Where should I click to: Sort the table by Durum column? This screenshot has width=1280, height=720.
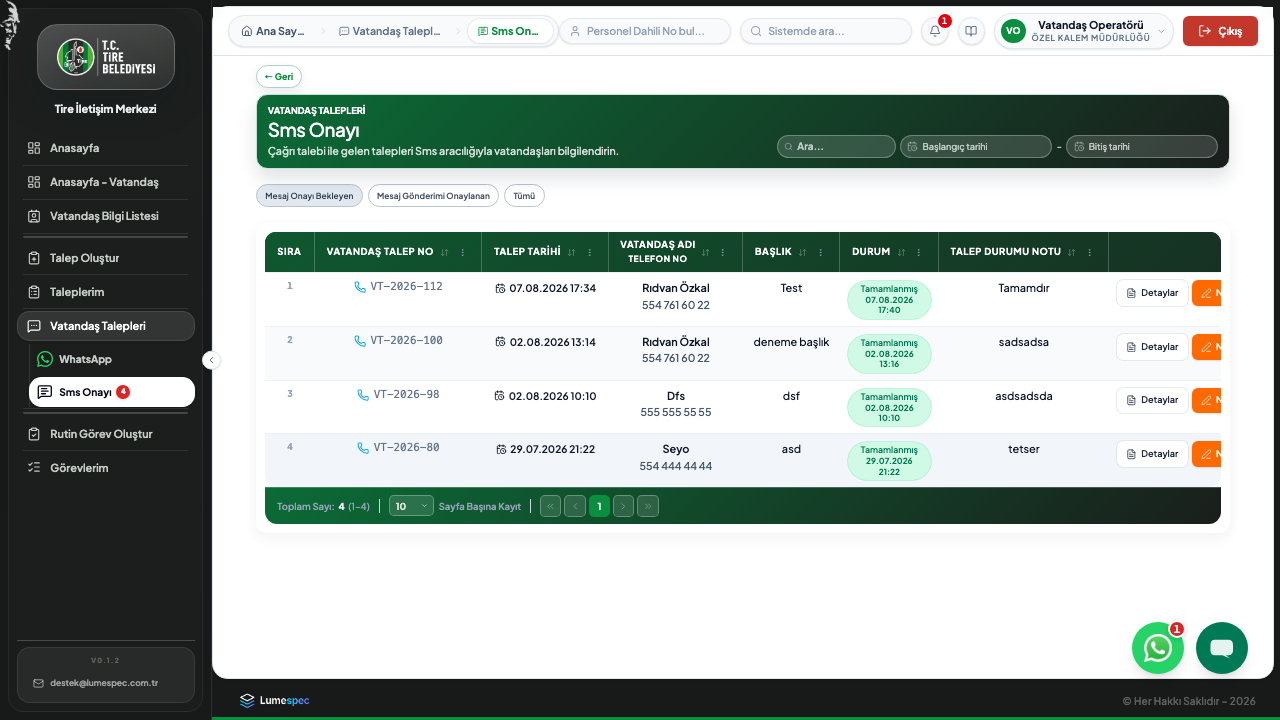point(902,252)
